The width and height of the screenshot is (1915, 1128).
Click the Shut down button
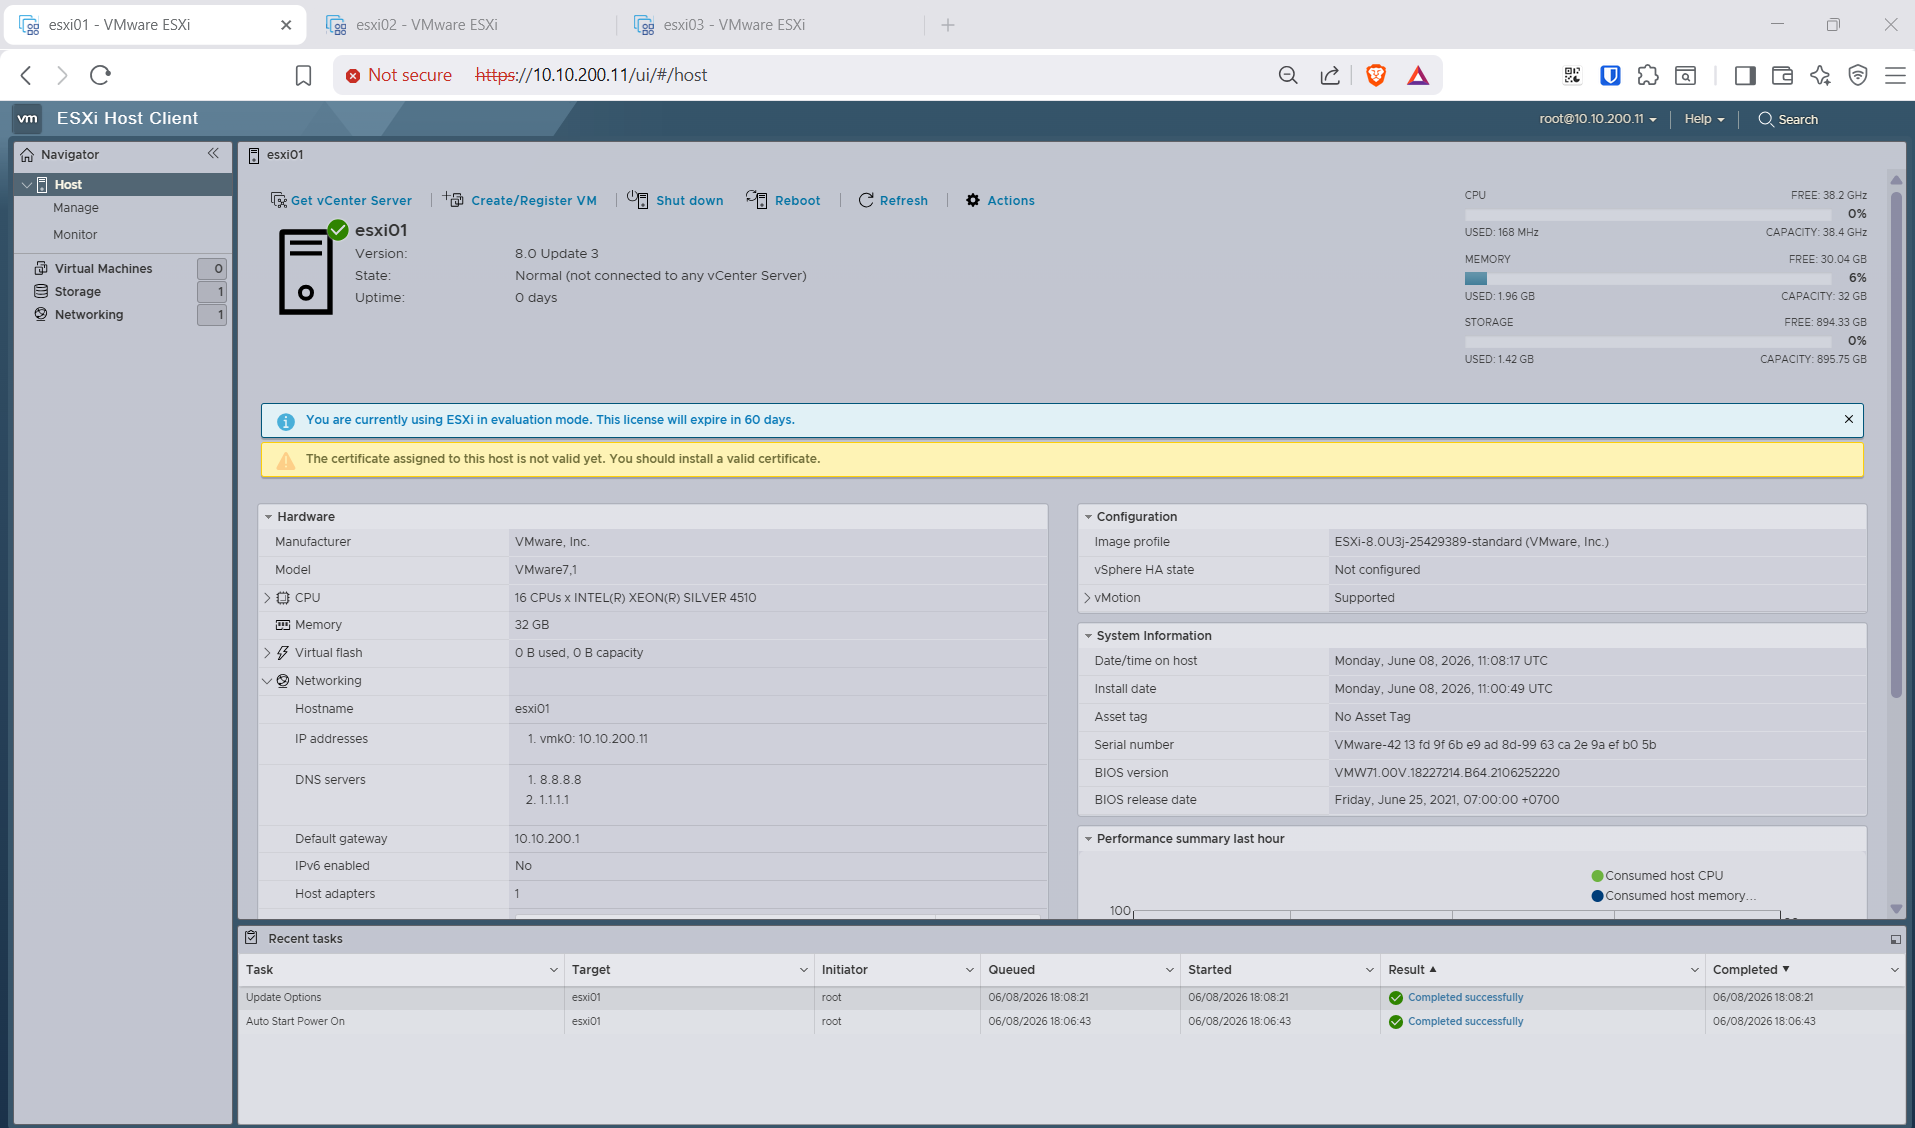click(x=675, y=200)
